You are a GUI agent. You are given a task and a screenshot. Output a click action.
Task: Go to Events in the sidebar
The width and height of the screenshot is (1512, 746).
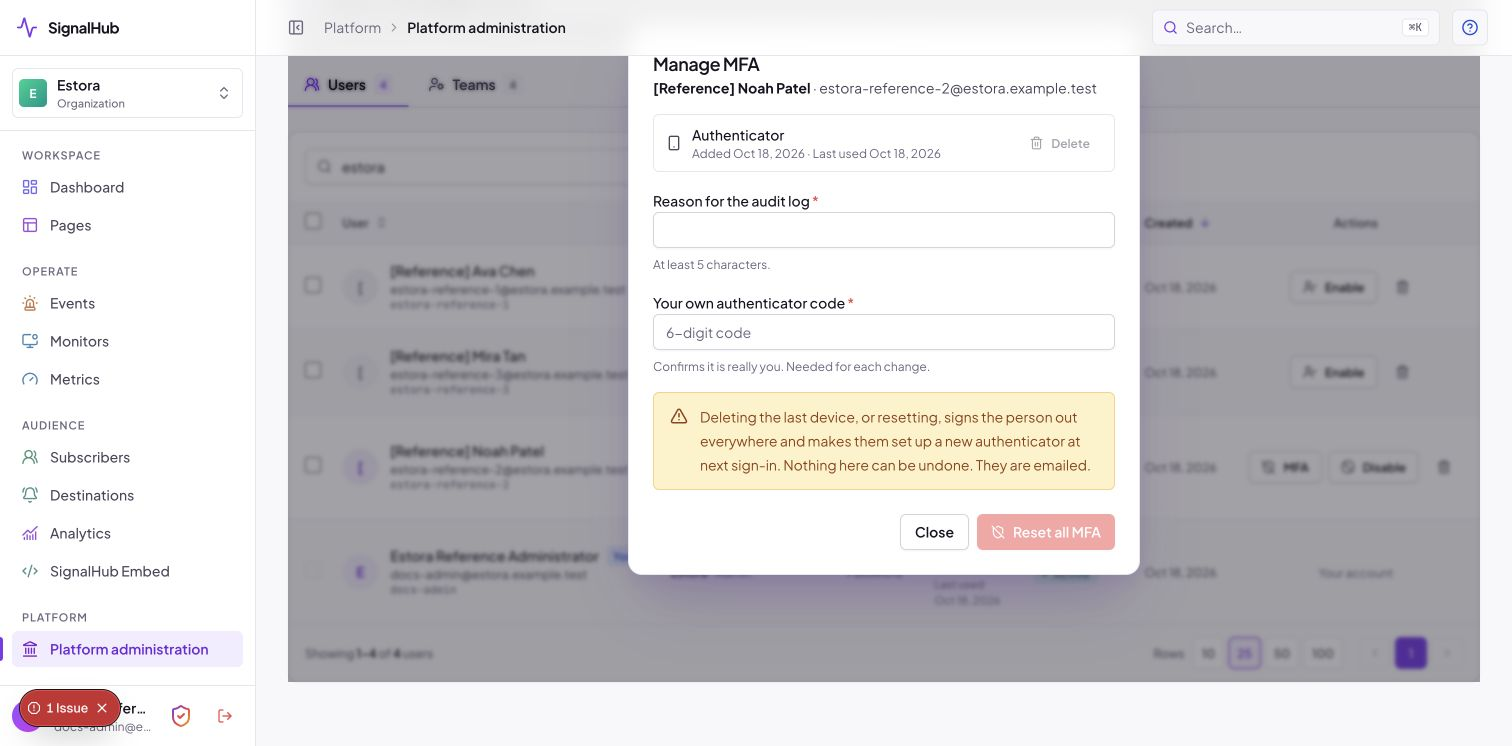127,303
